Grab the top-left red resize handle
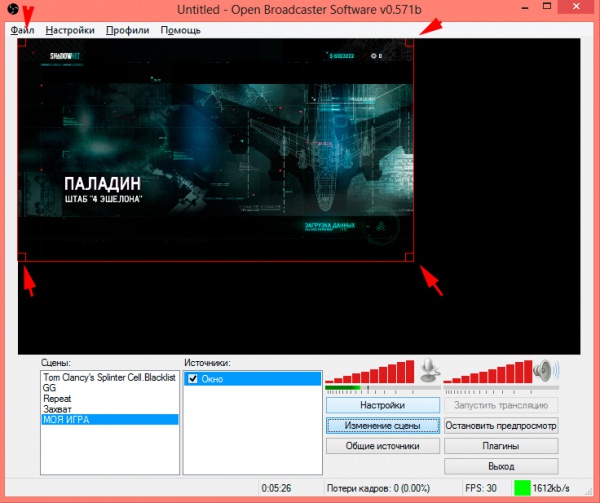Image resolution: width=600 pixels, height=503 pixels. pyautogui.click(x=21, y=43)
